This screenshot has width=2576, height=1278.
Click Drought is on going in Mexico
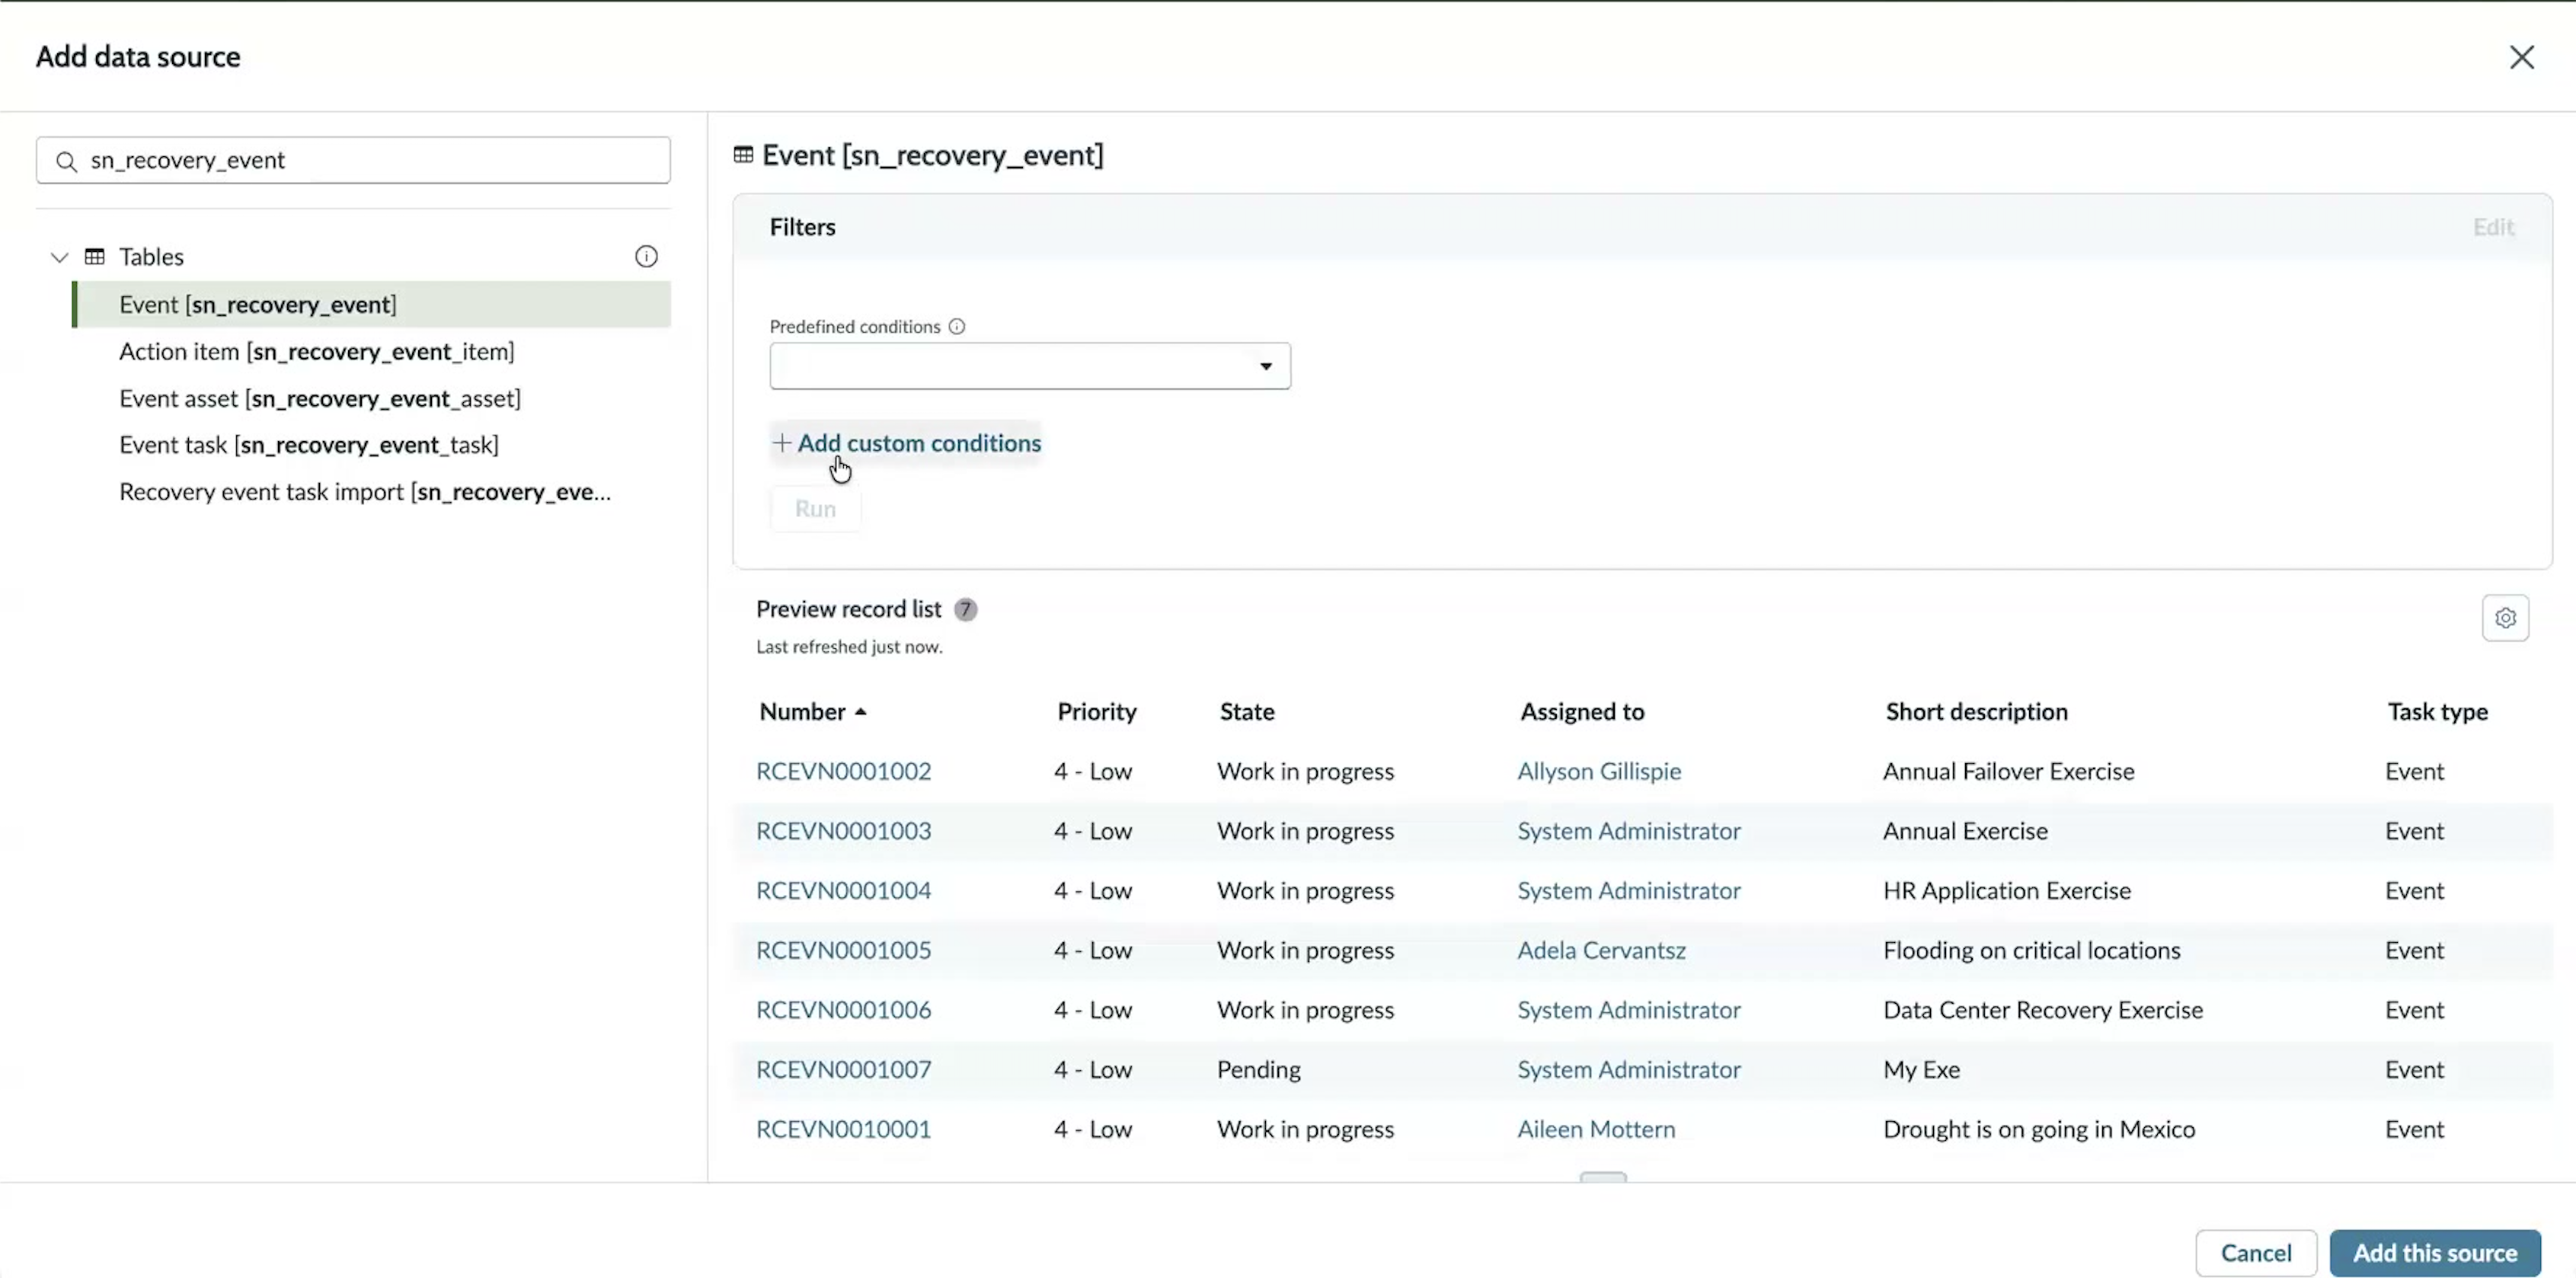pyautogui.click(x=2039, y=1129)
